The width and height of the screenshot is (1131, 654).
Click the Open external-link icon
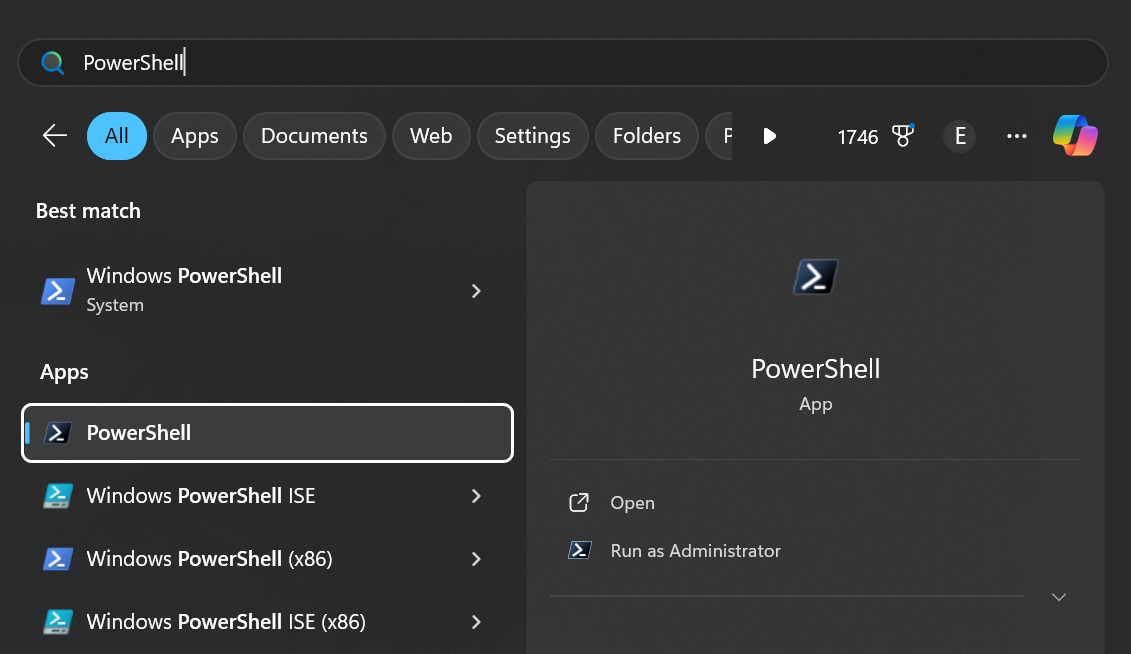579,503
